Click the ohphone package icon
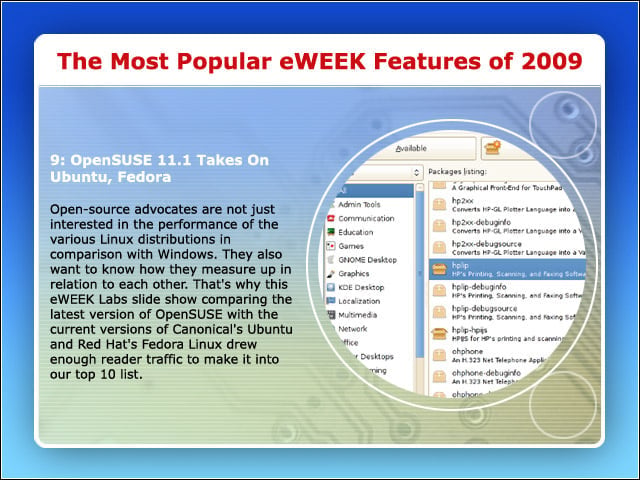Screen dimensions: 640x480 point(439,355)
